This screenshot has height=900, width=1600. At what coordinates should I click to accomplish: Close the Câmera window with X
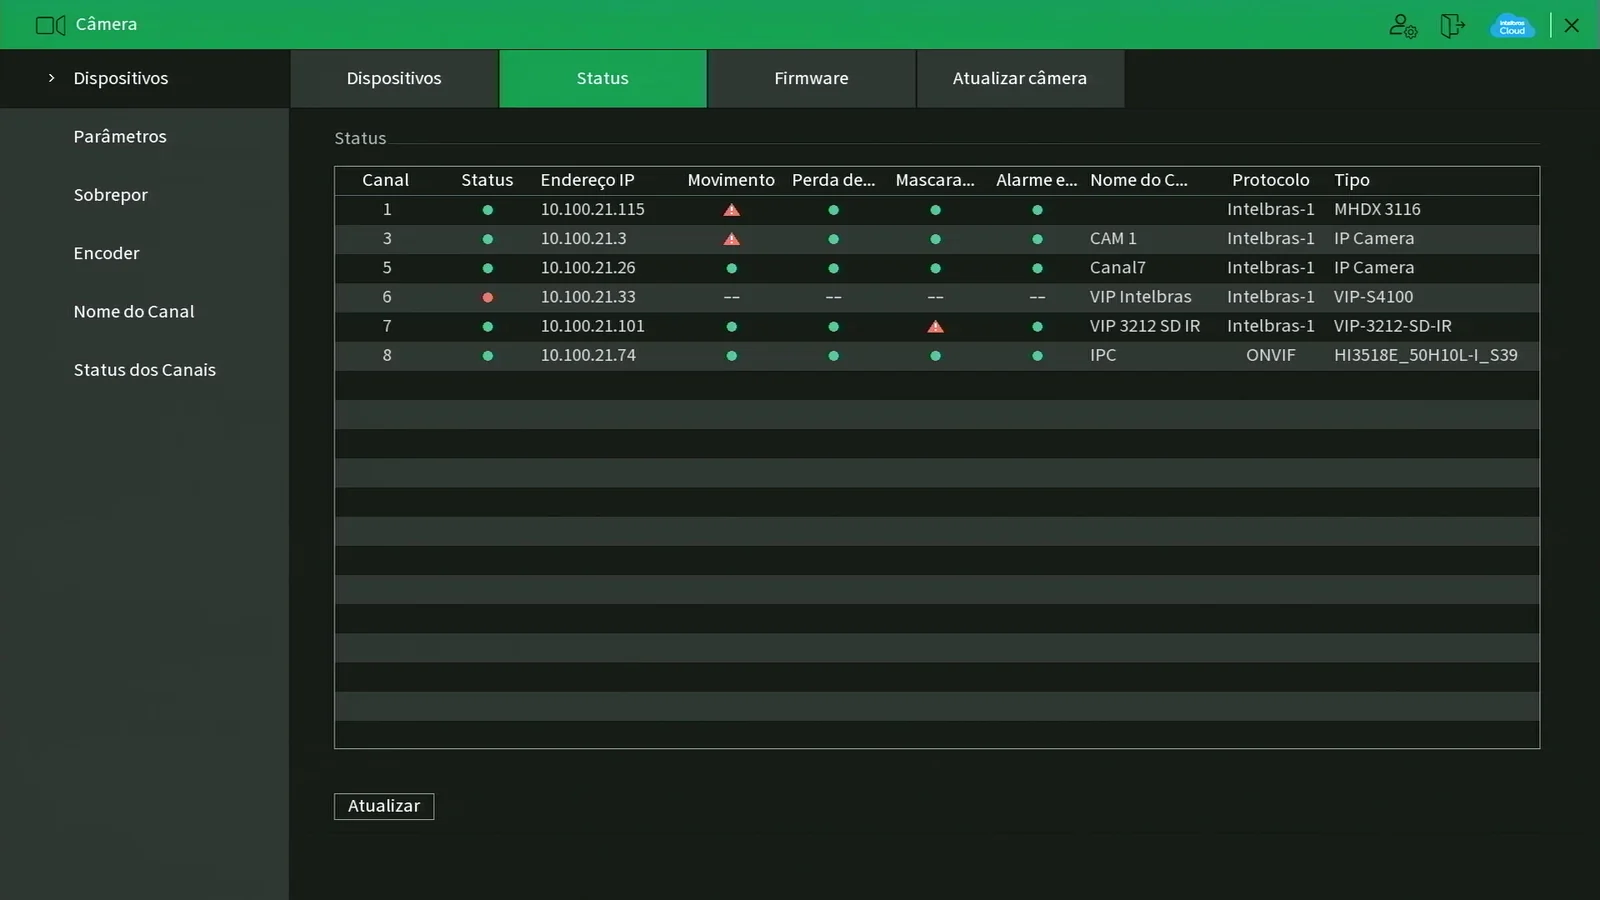pos(1572,25)
